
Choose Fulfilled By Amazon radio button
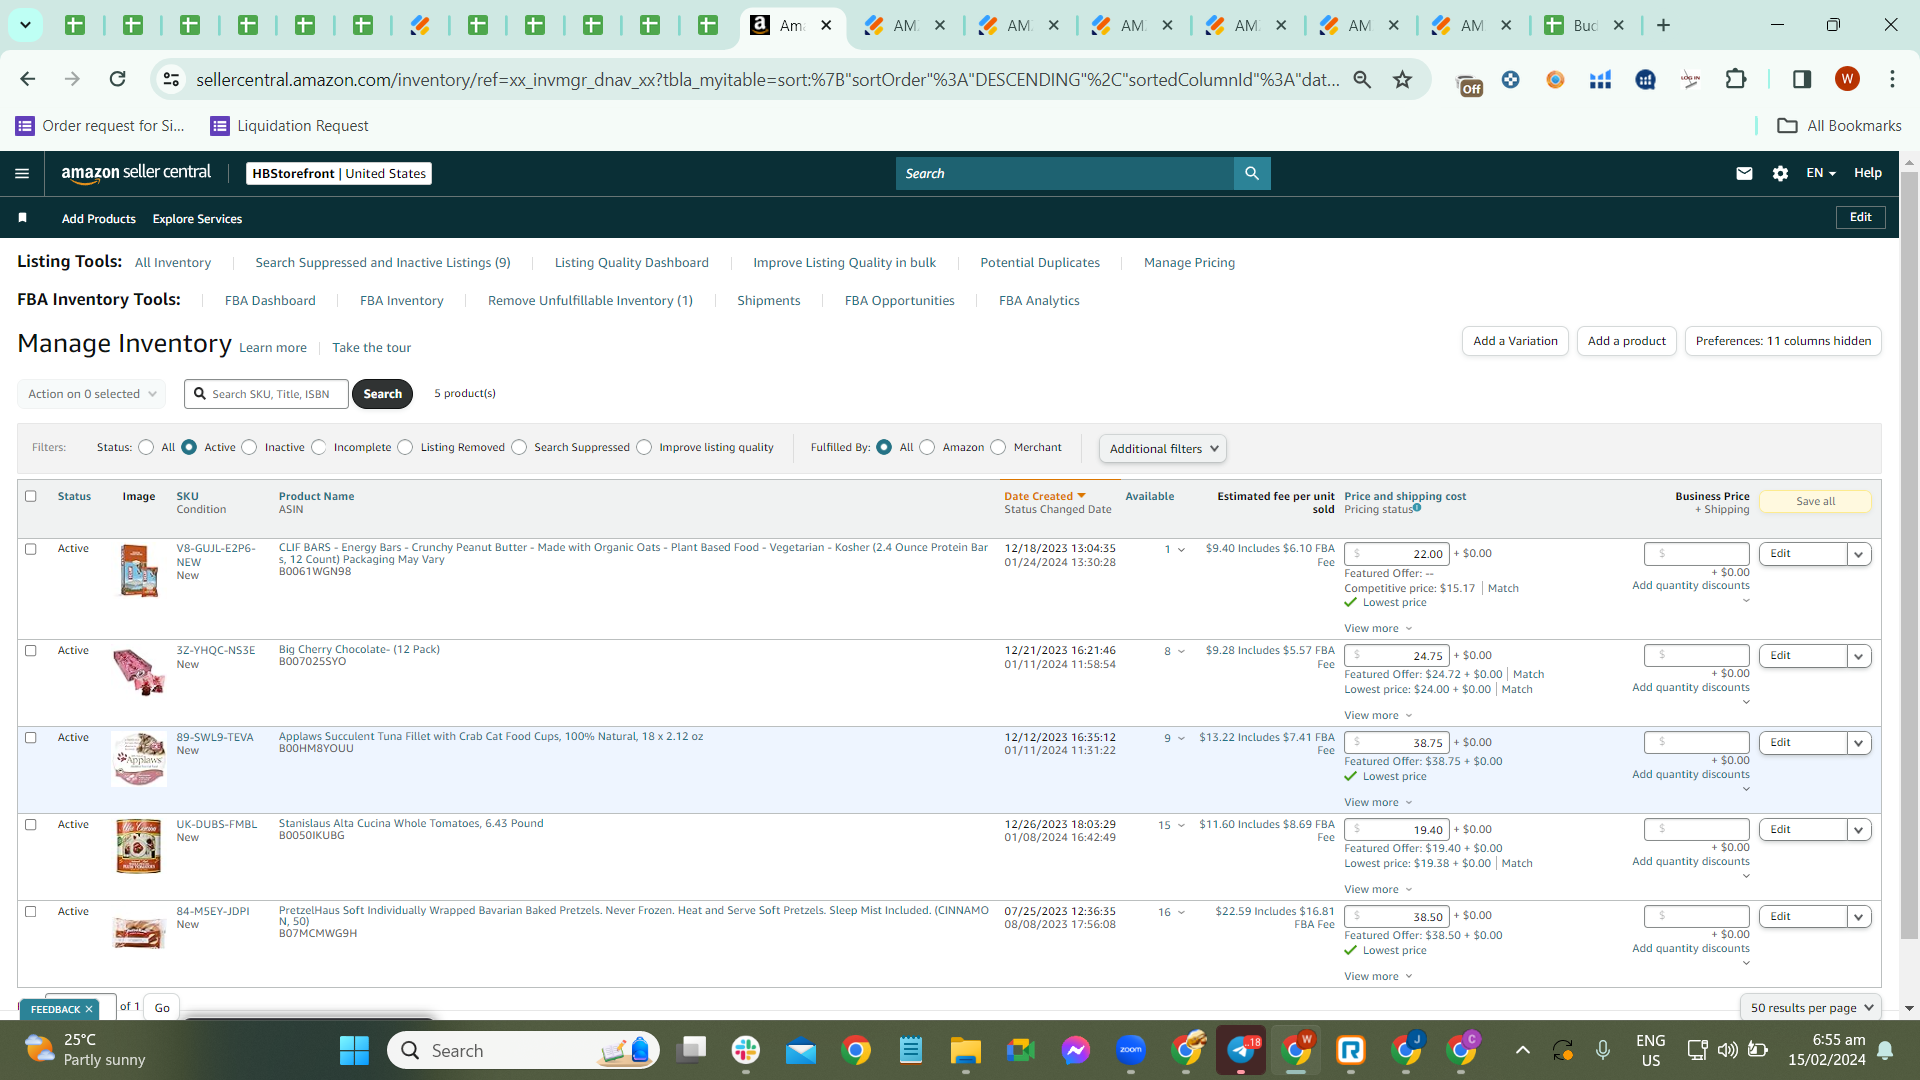click(927, 447)
